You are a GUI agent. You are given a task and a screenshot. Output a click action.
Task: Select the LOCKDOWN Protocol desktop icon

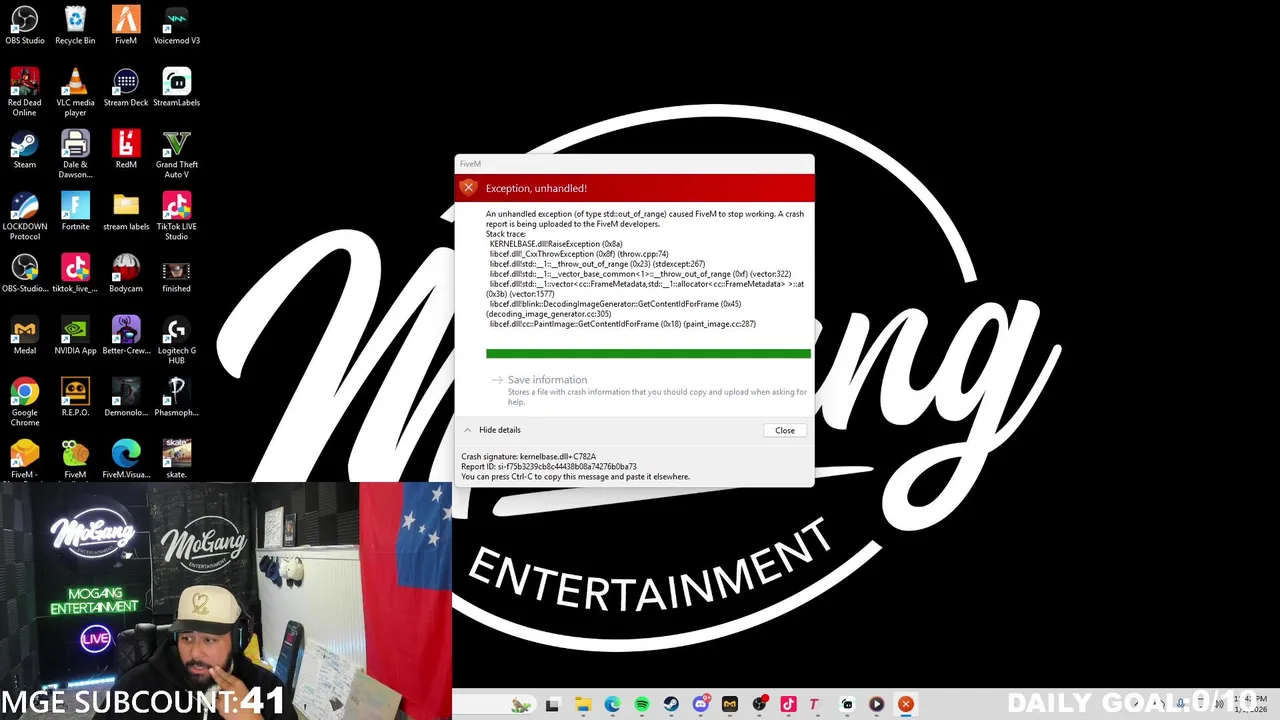25,216
